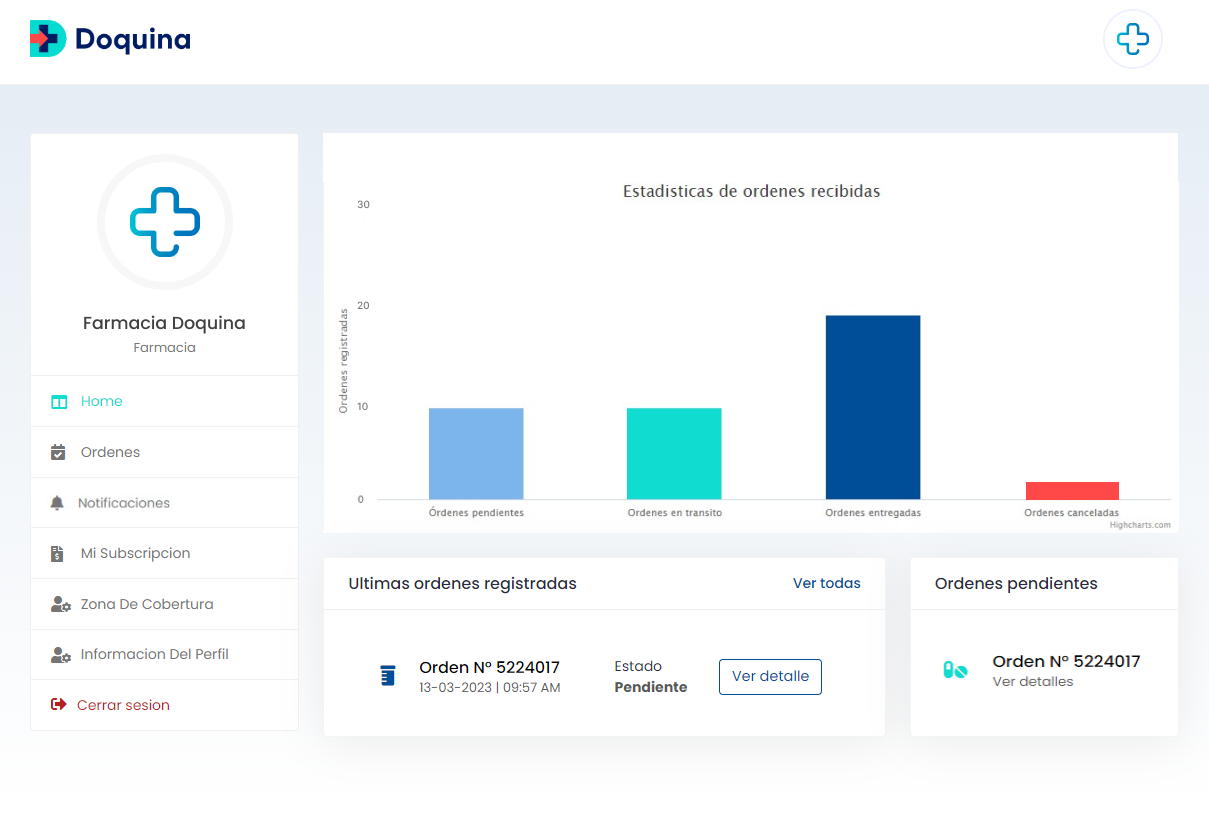This screenshot has width=1209, height=815.
Task: Click the pill icon beside pending order
Action: 954,670
